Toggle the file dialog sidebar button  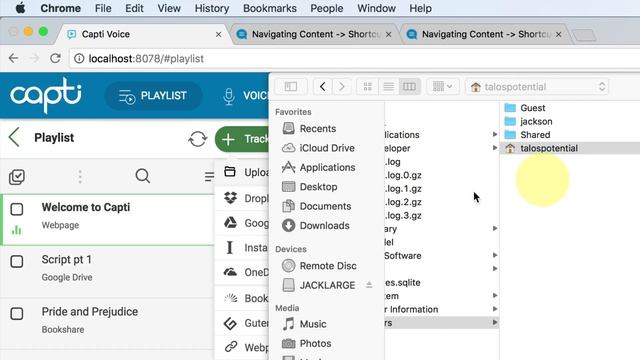[291, 87]
